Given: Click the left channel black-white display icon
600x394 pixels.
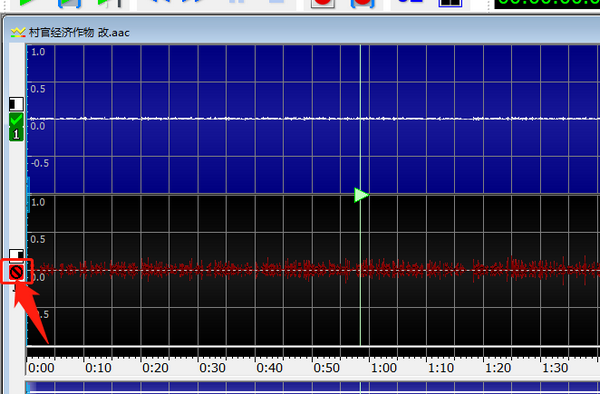Looking at the screenshot, I should 16,104.
